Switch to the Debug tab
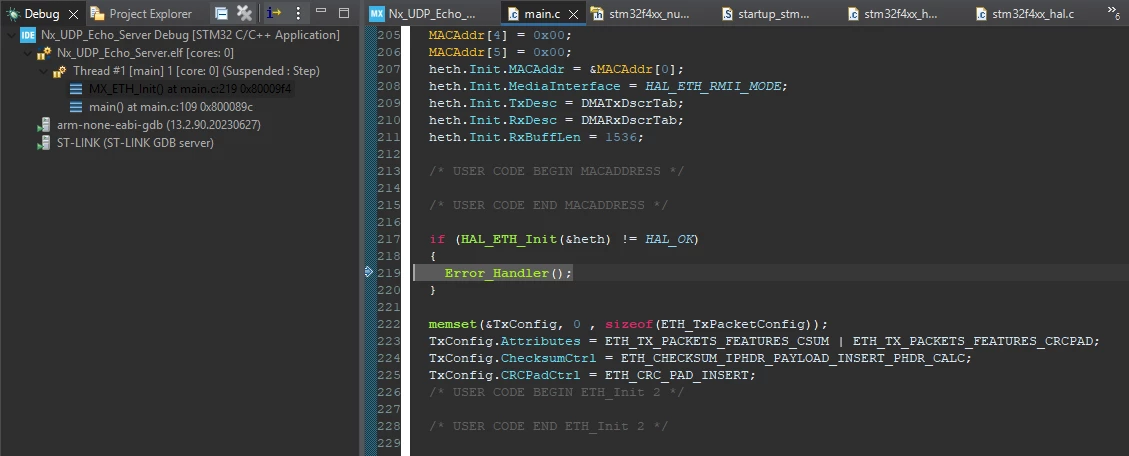 [x=42, y=14]
